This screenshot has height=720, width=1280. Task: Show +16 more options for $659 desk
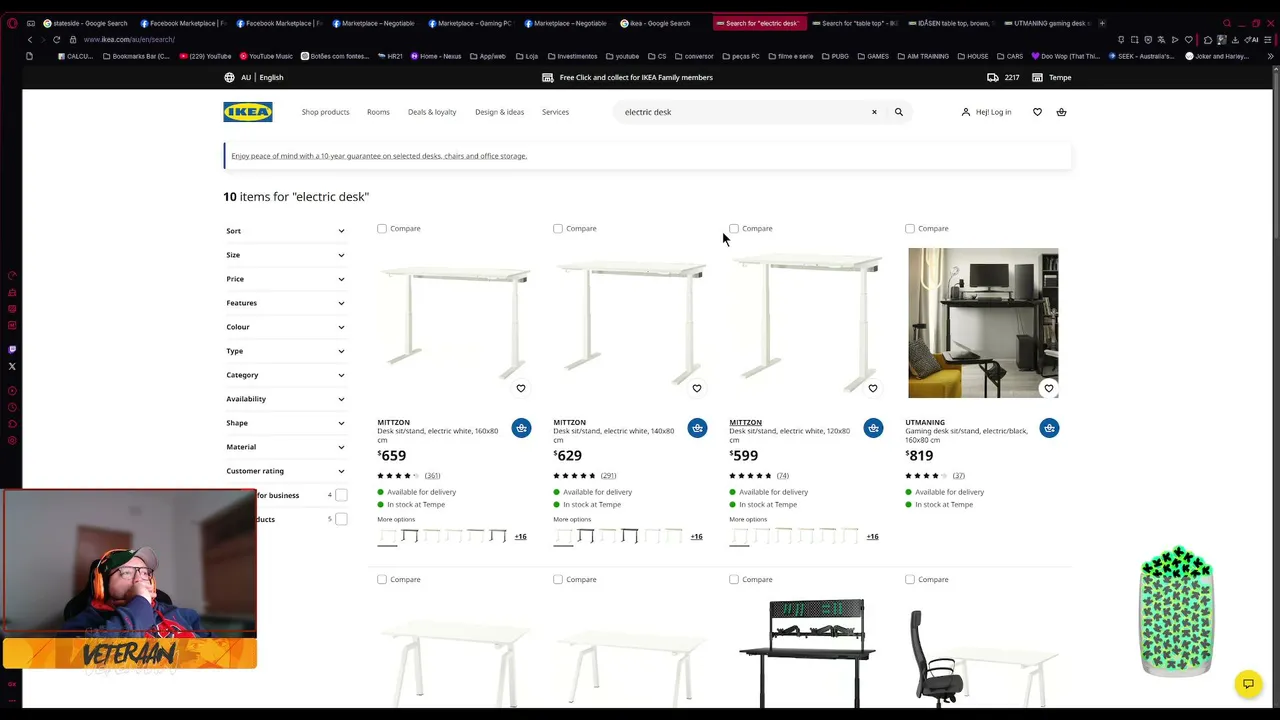(x=520, y=537)
